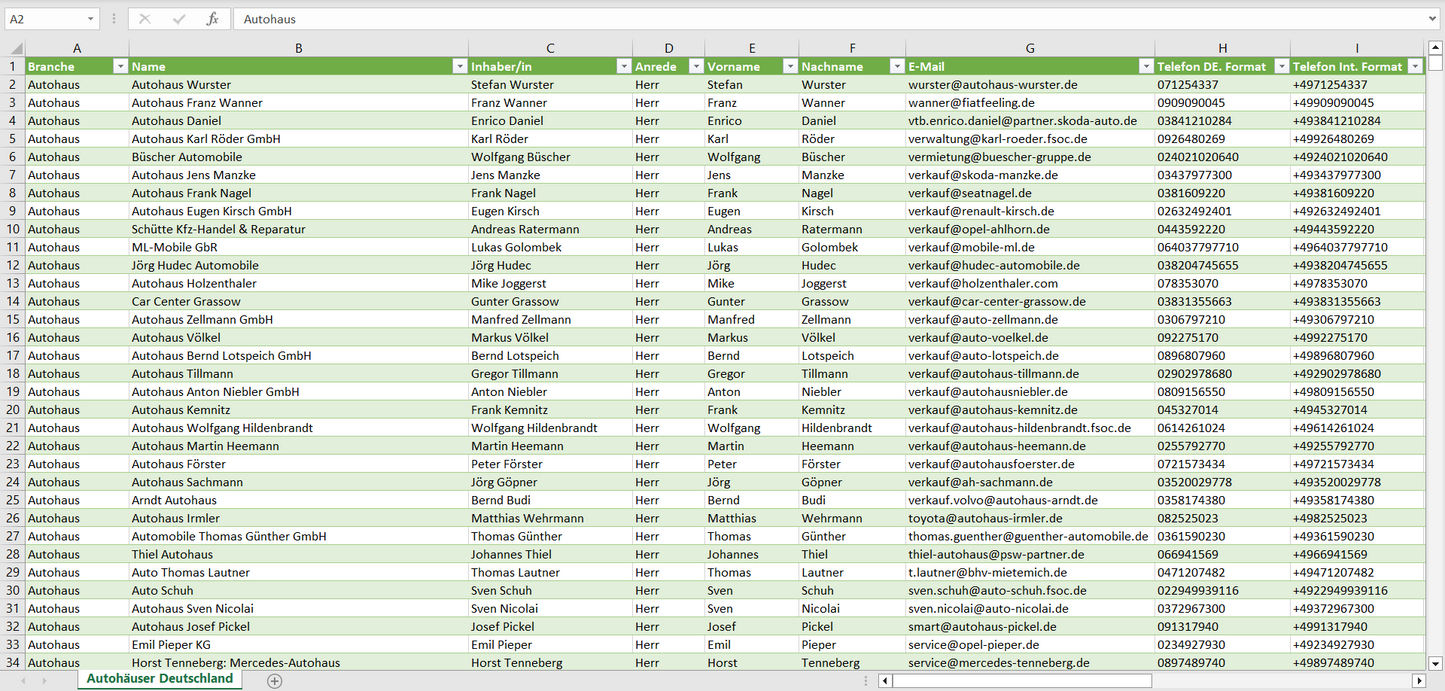
Task: Click cell containing Autohaus Franz Wanner
Action: [197, 103]
